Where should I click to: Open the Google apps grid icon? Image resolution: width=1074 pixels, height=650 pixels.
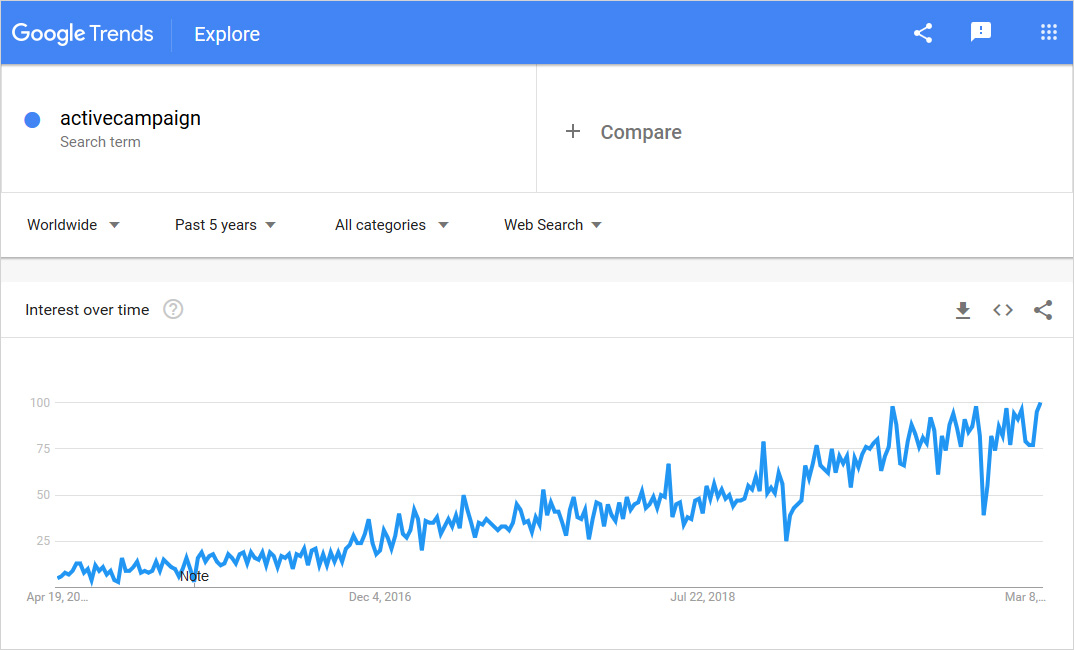click(1048, 32)
